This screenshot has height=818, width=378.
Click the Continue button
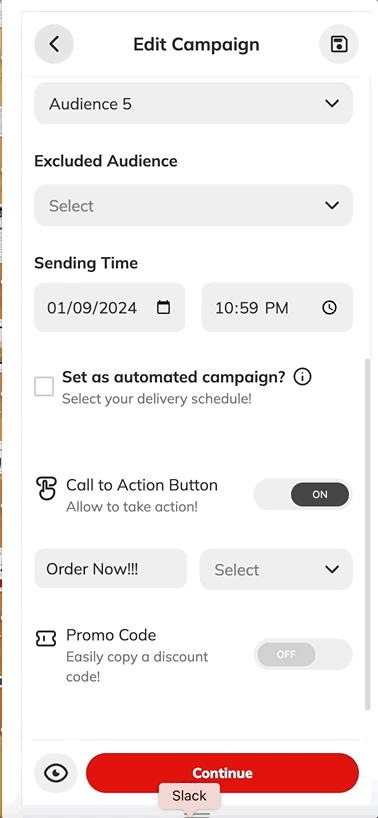[x=223, y=773]
